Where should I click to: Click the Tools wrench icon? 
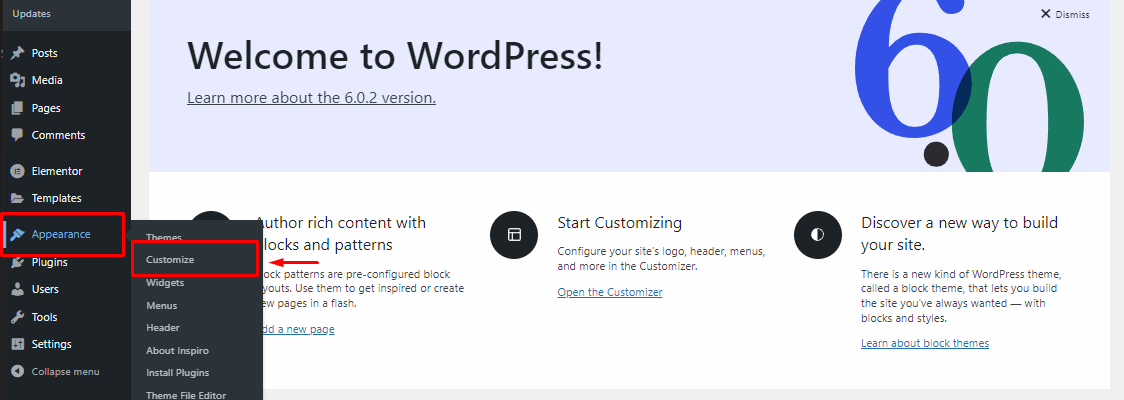click(x=17, y=317)
